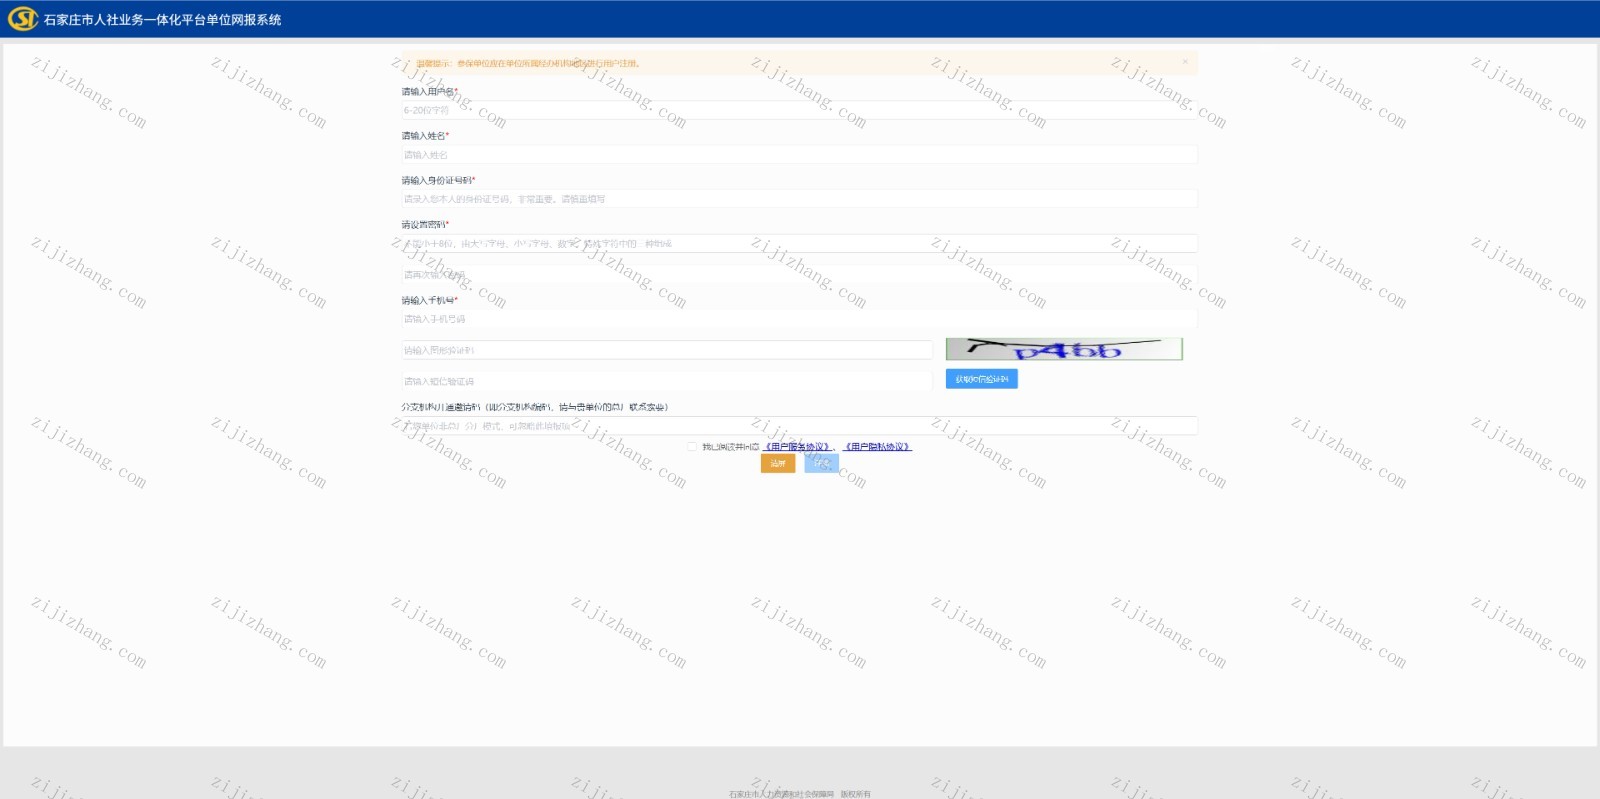1600x799 pixels.
Task: Click the branch invitation code input field
Action: tap(799, 426)
